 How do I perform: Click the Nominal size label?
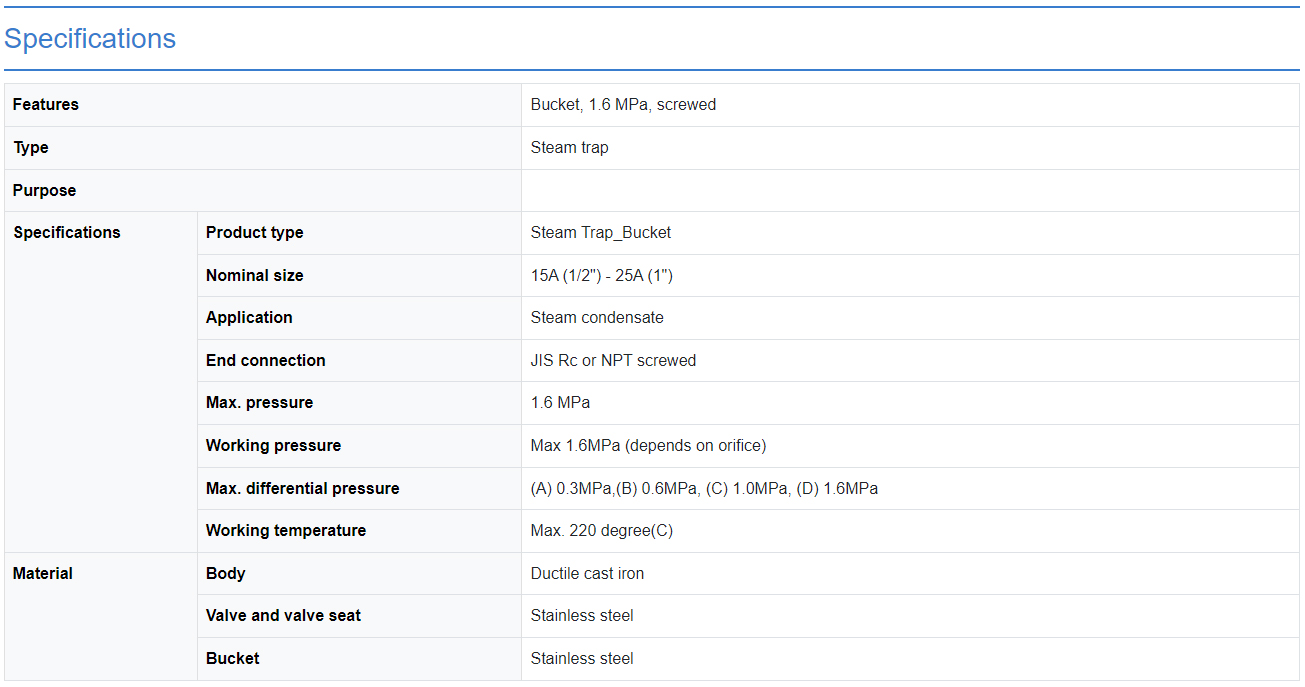(x=254, y=276)
